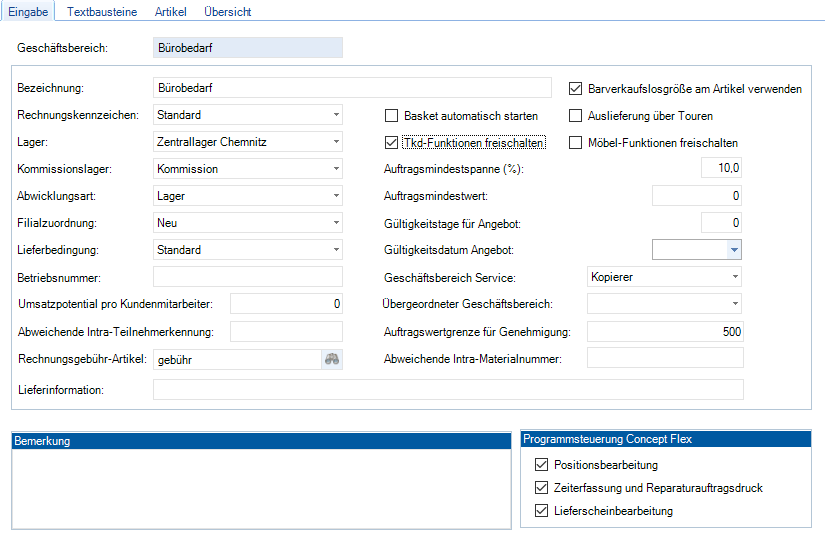This screenshot has height=536, width=825.
Task: Check Möbel-Funktionen freischalten box
Action: 575,143
